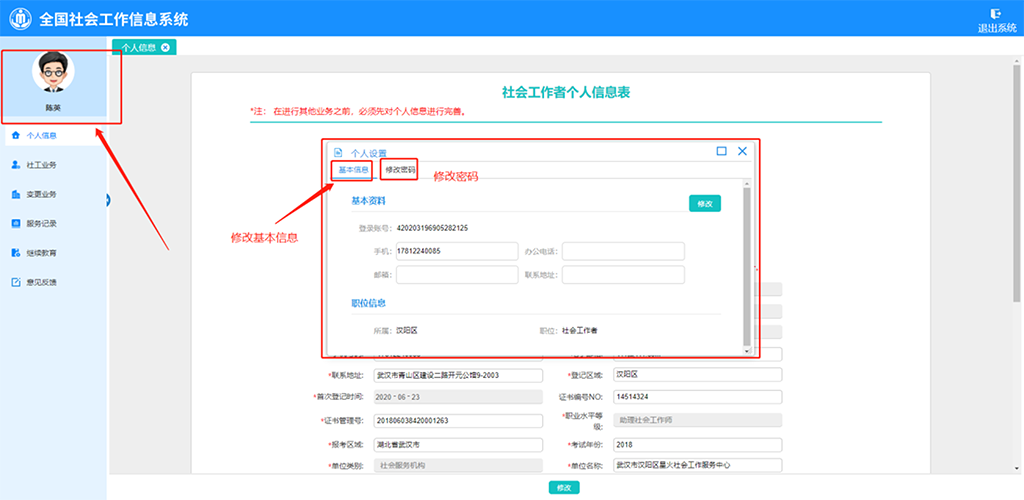Switch to the 修改密码 tab
The image size is (1024, 500).
(x=400, y=170)
